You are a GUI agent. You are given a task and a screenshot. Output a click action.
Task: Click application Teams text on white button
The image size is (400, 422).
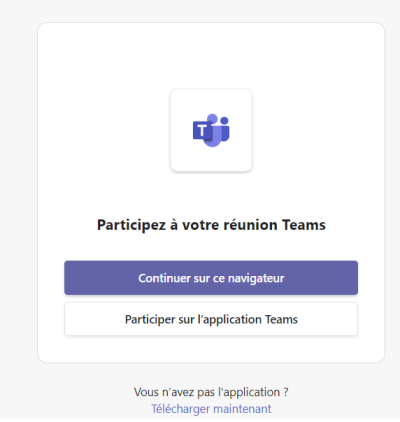pyautogui.click(x=250, y=320)
